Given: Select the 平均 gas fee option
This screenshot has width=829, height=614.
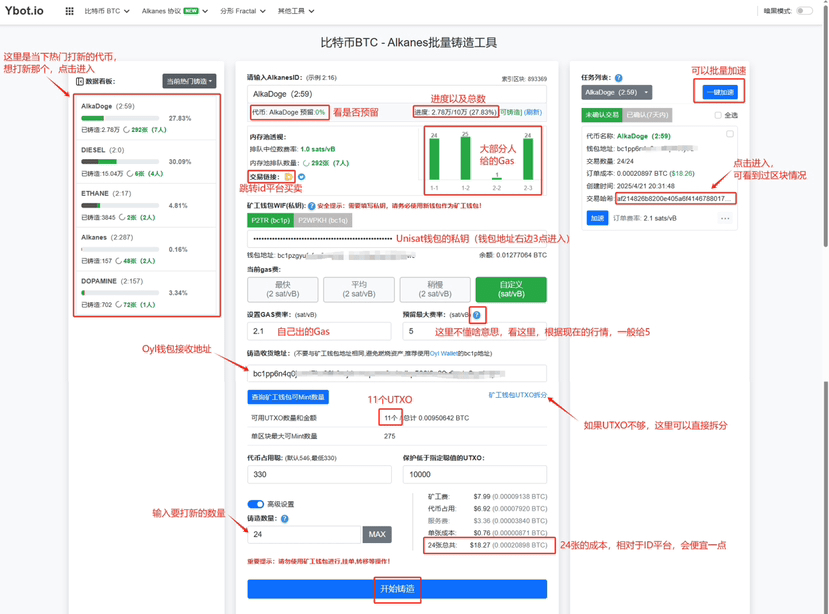Looking at the screenshot, I should pos(359,289).
